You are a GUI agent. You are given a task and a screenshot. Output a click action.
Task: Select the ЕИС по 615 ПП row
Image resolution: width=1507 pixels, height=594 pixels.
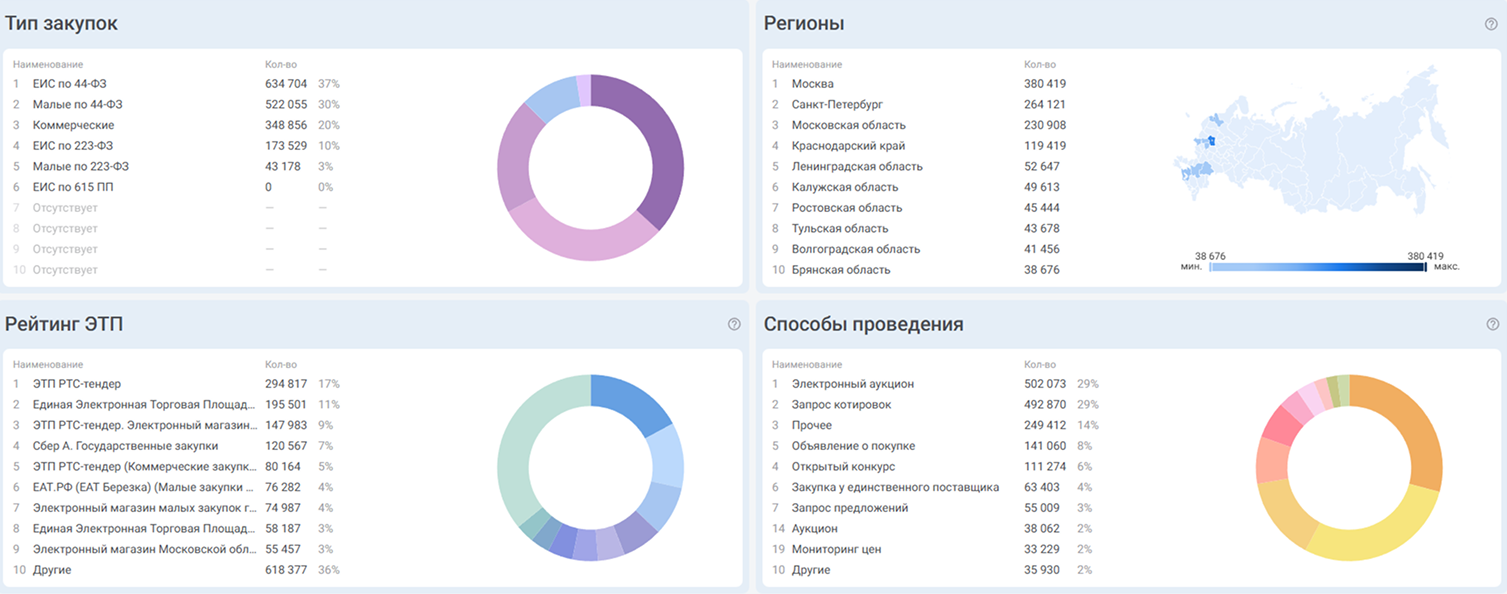[x=177, y=187]
